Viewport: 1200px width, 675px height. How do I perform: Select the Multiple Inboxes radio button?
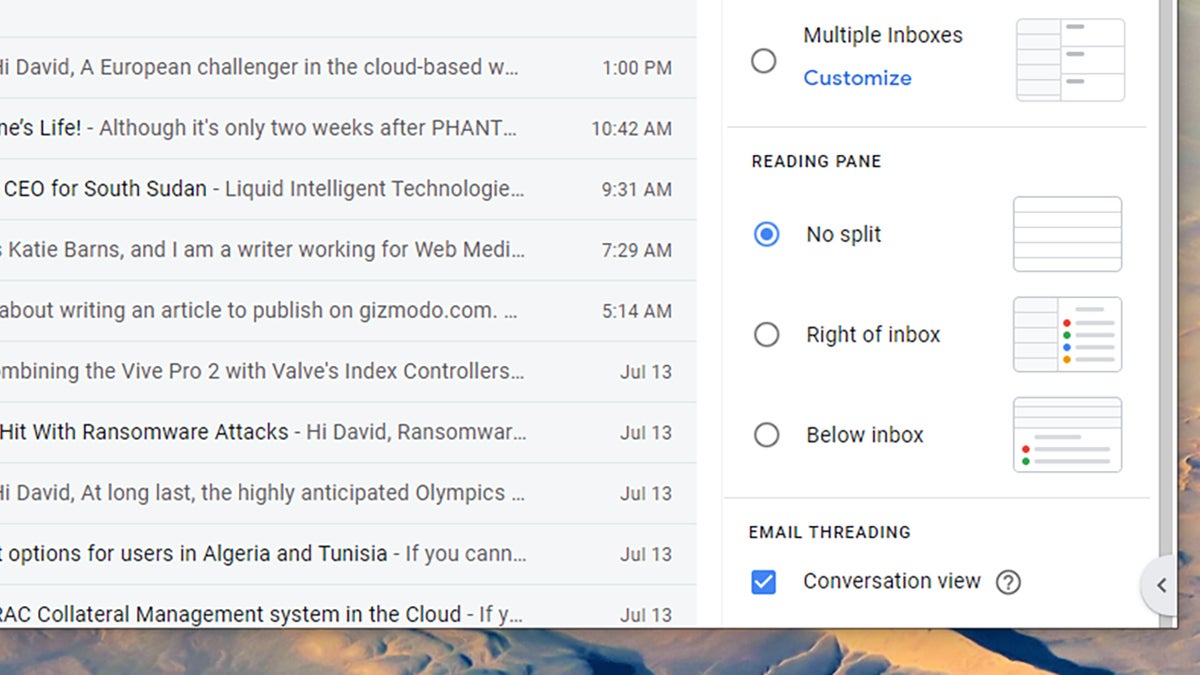(764, 60)
